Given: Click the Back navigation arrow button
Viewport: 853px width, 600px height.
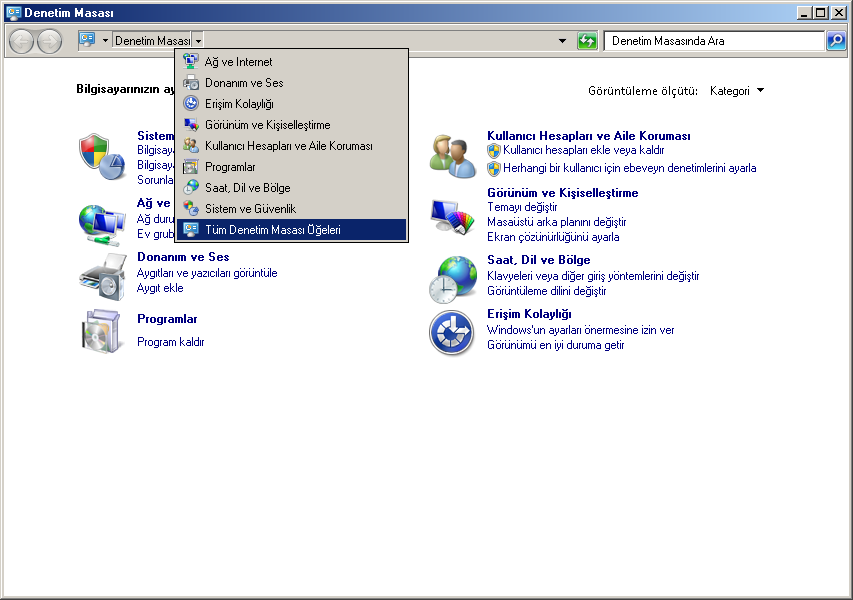Looking at the screenshot, I should click(22, 41).
